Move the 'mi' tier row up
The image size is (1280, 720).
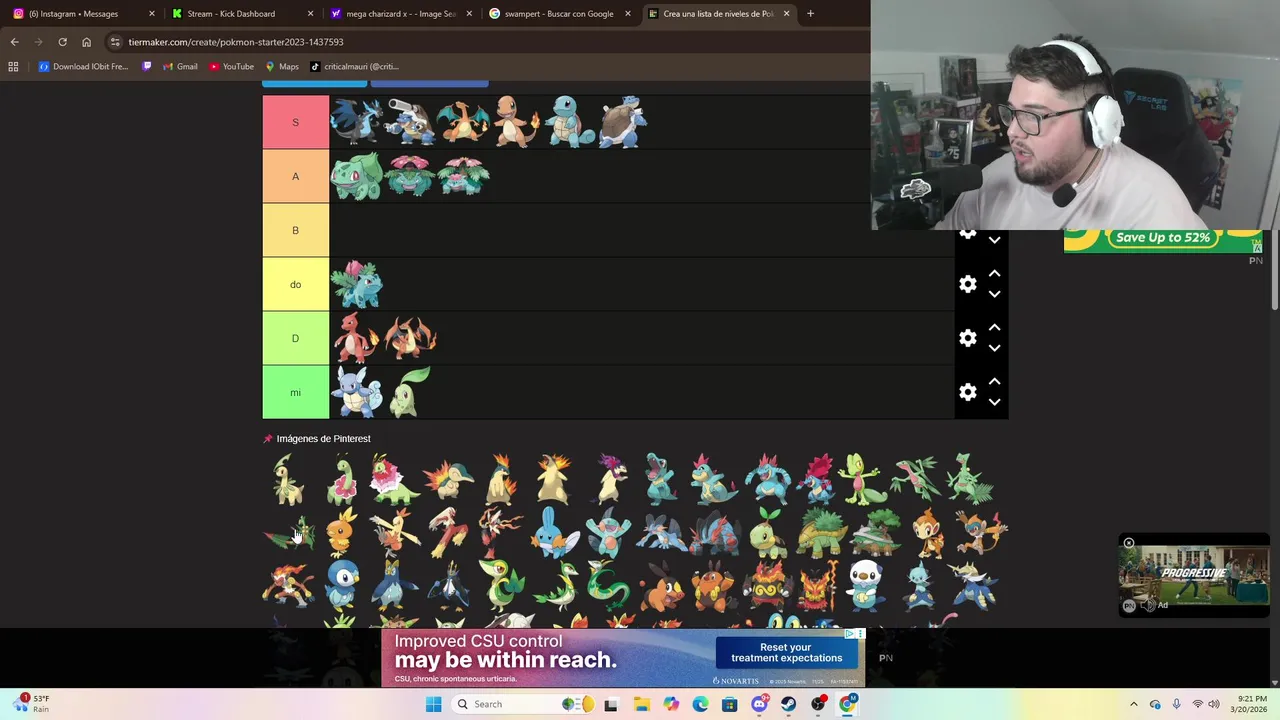(994, 381)
